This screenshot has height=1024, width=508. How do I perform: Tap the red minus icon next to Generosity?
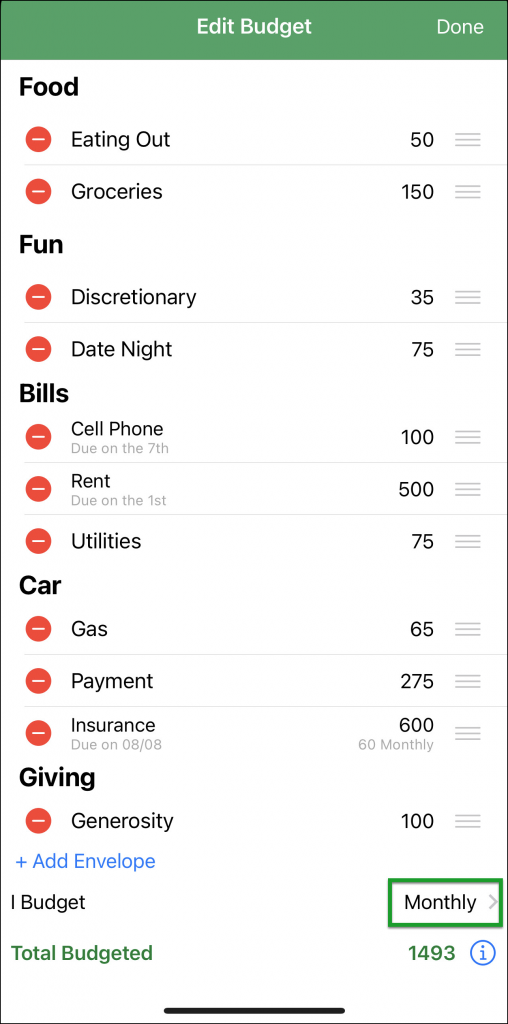pos(39,820)
